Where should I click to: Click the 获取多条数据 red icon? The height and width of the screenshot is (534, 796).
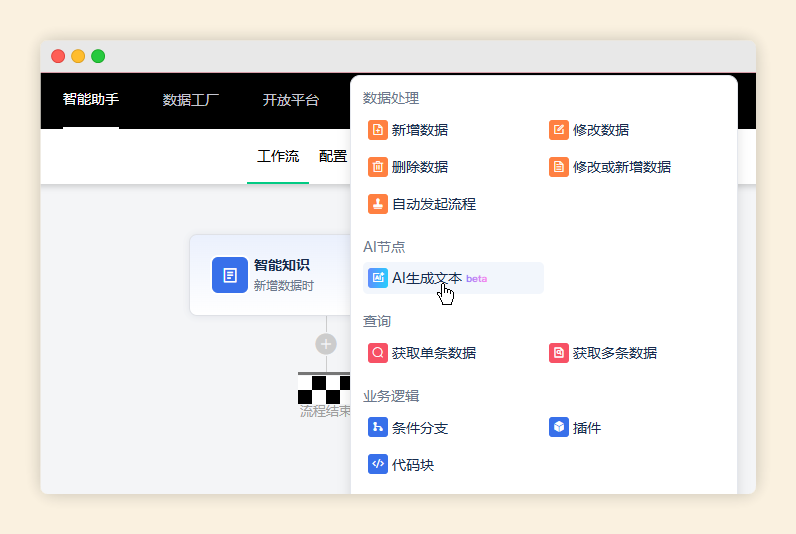point(559,353)
